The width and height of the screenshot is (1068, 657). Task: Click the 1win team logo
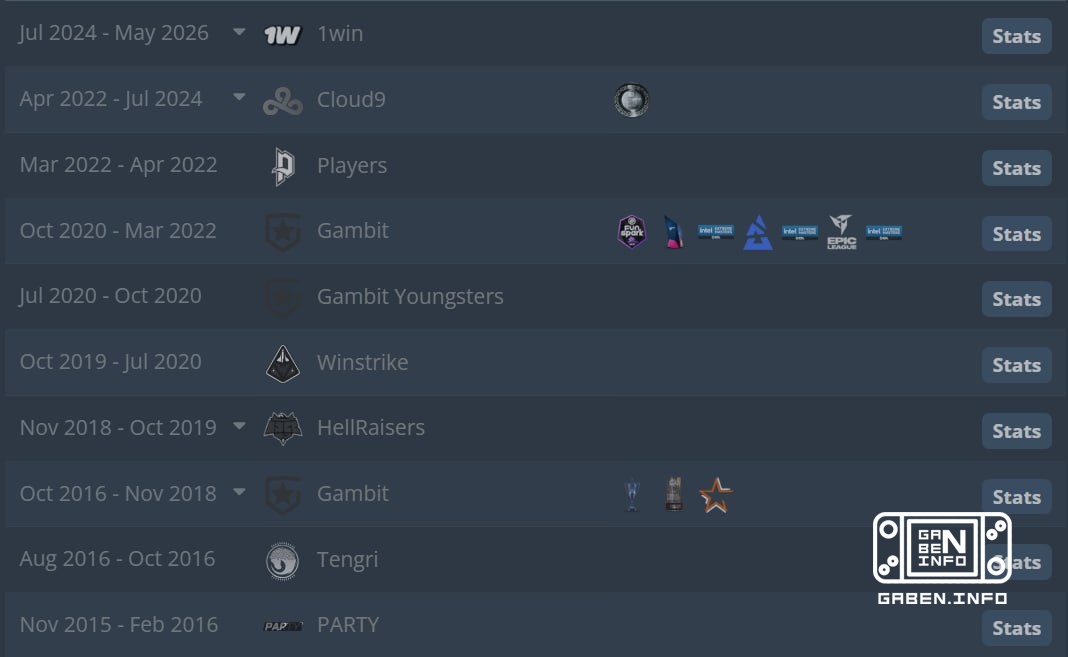click(282, 35)
